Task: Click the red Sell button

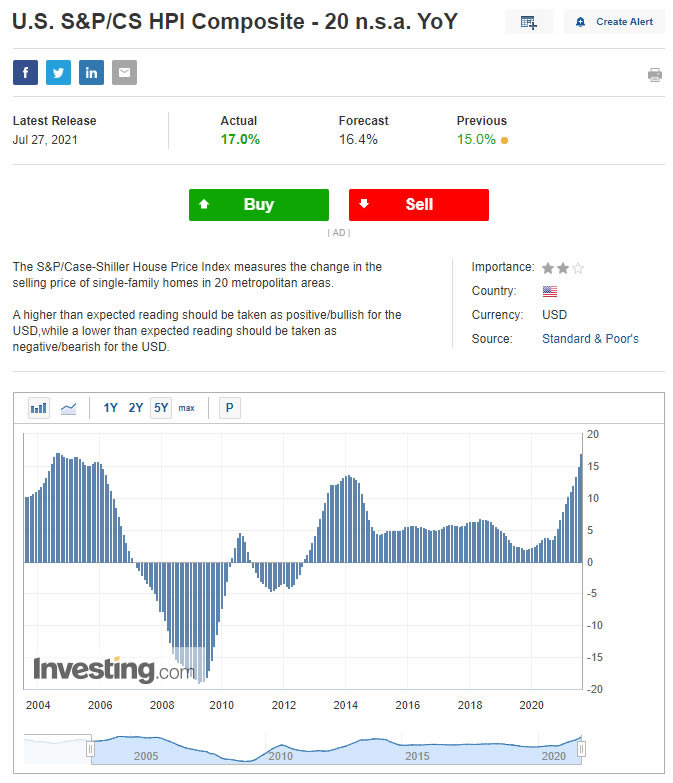Action: pyautogui.click(x=418, y=204)
